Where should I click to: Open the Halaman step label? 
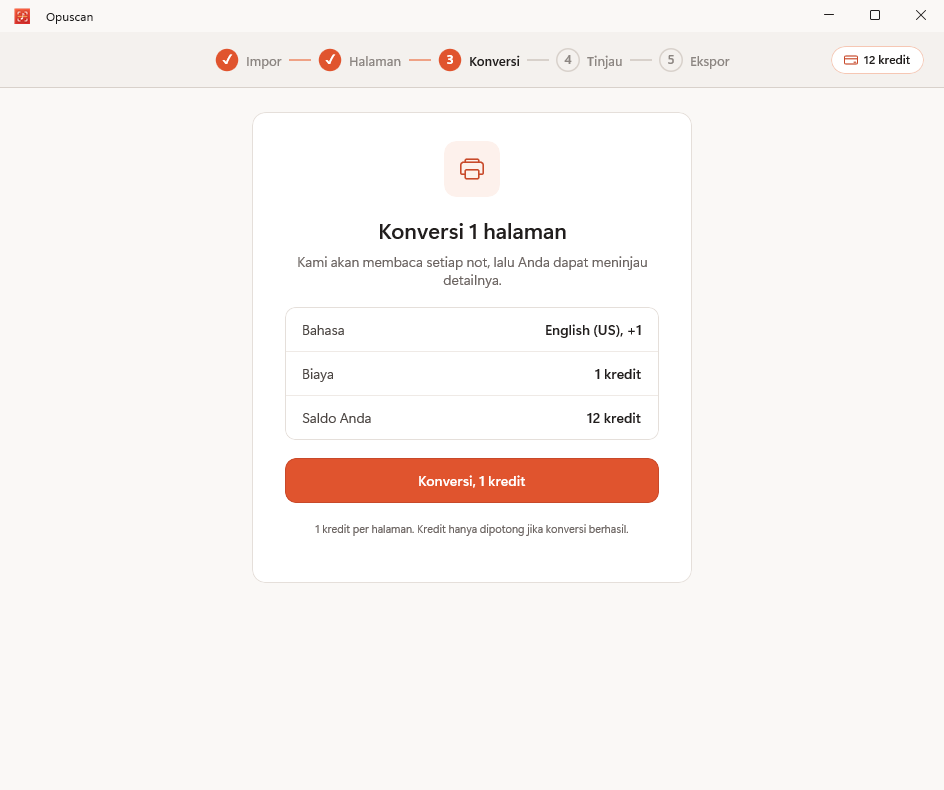375,61
